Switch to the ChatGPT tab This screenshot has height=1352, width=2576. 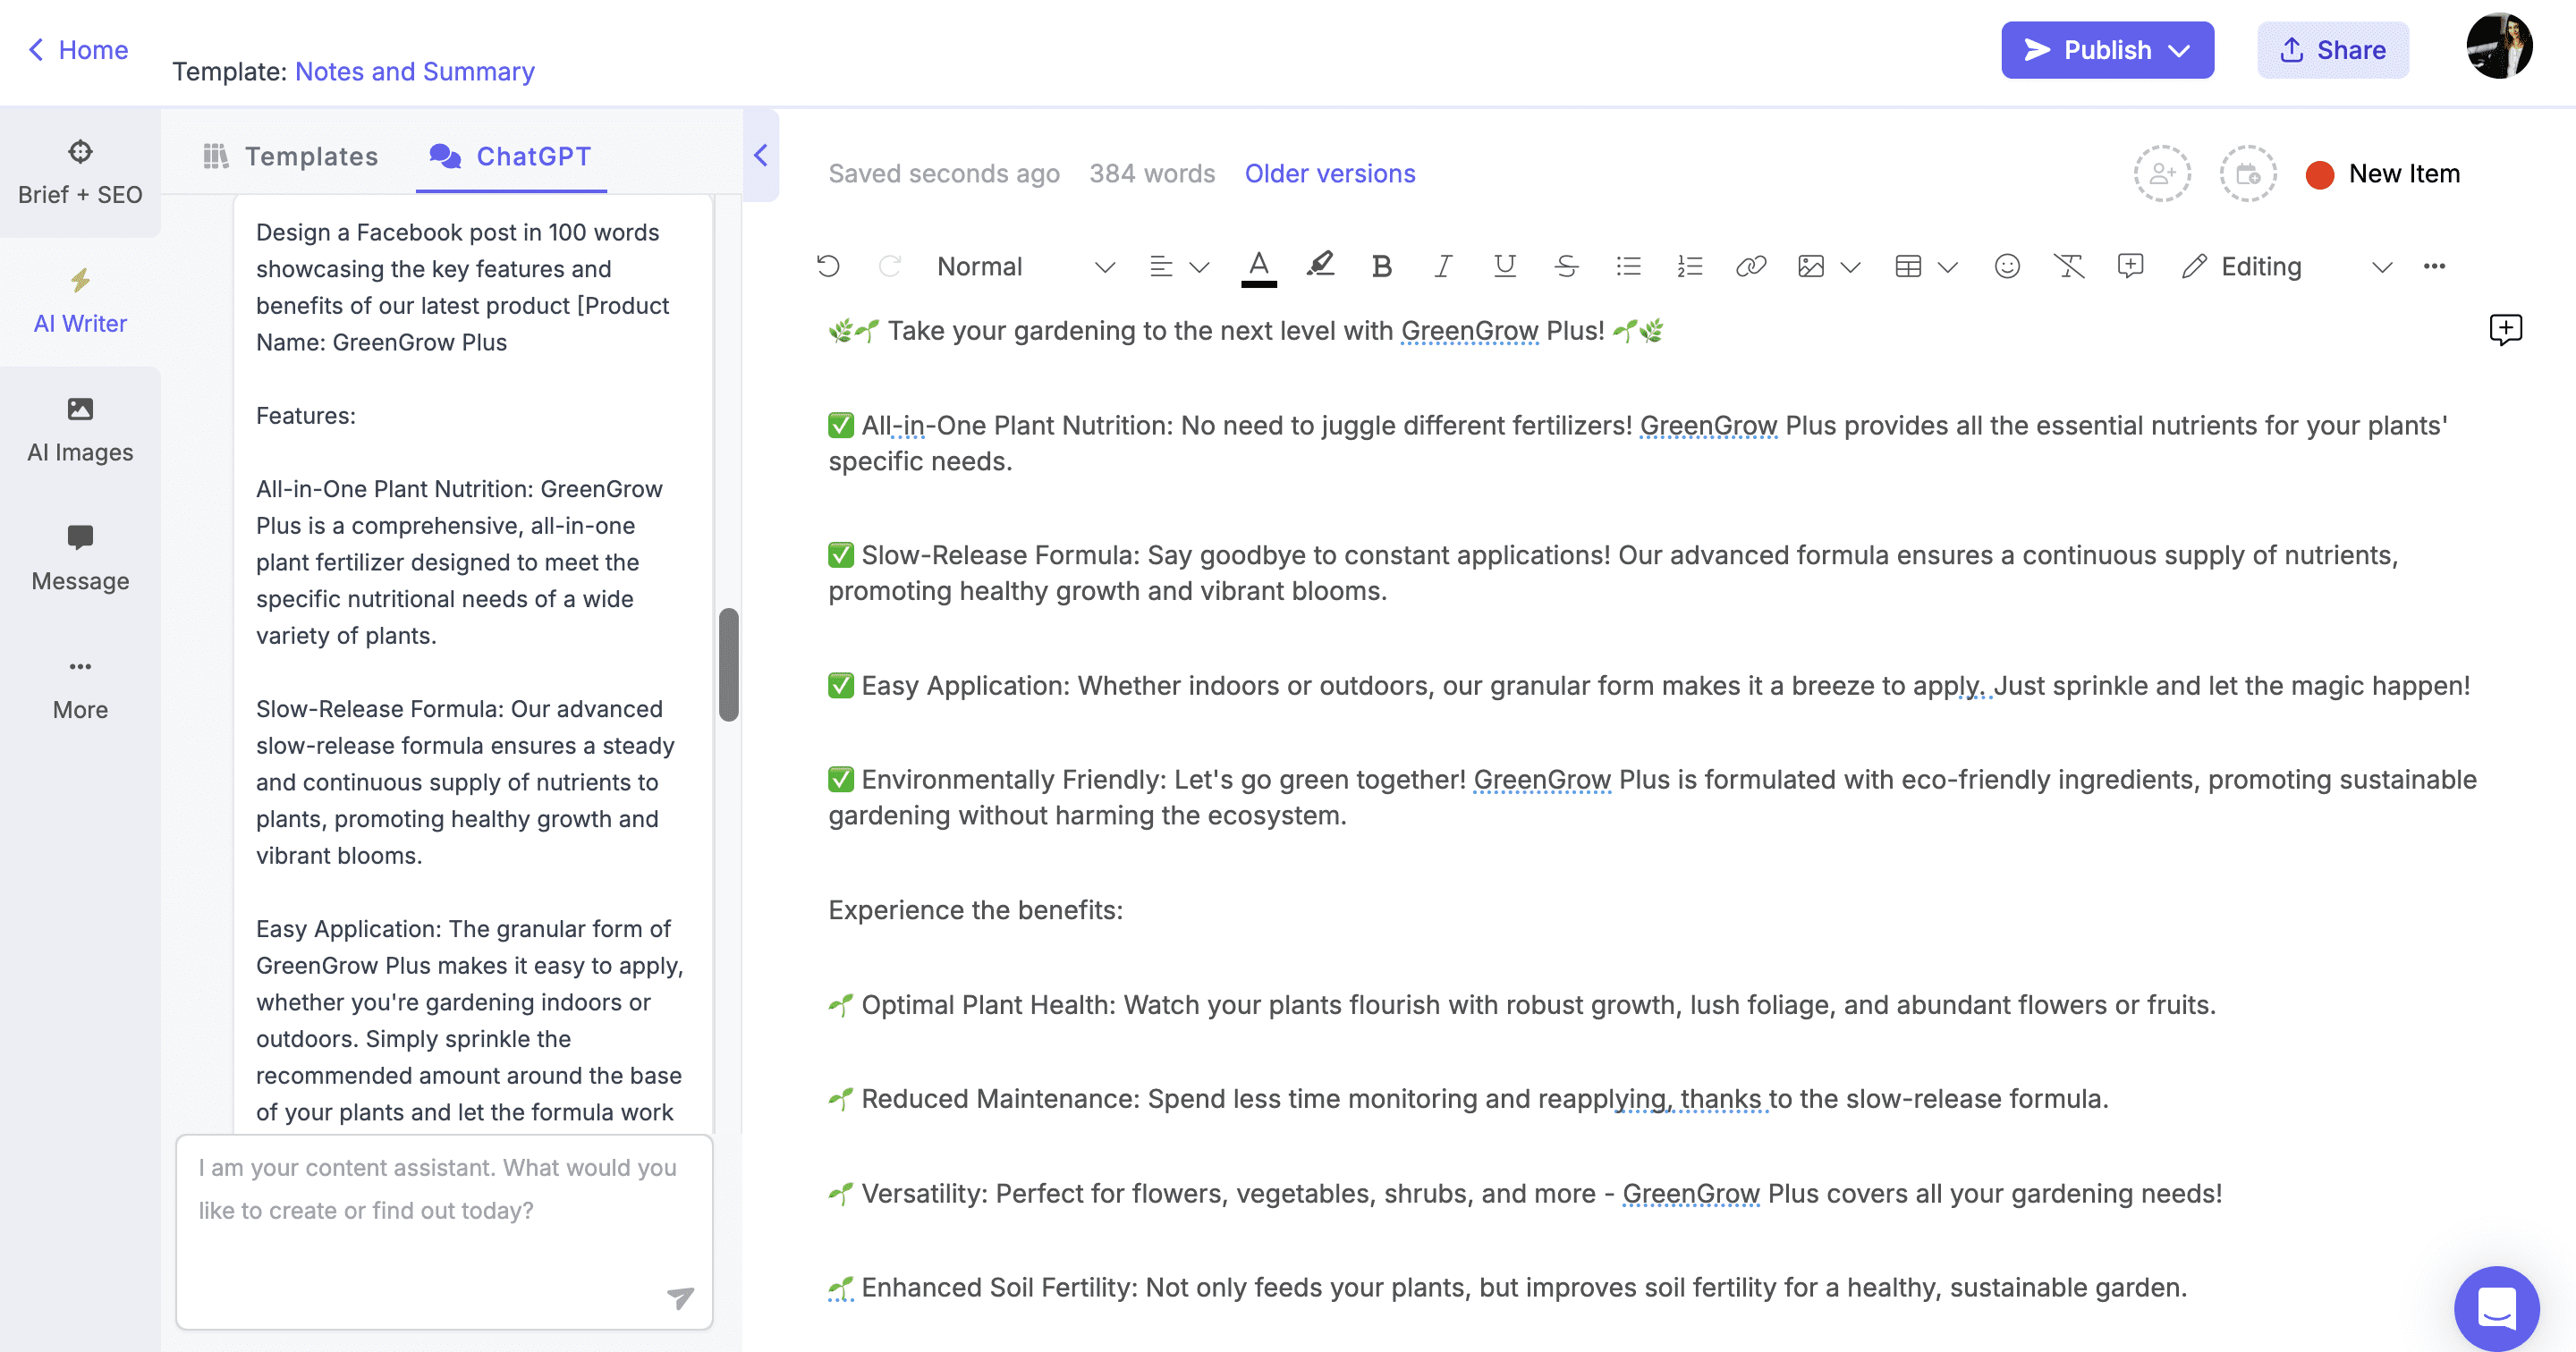point(511,156)
